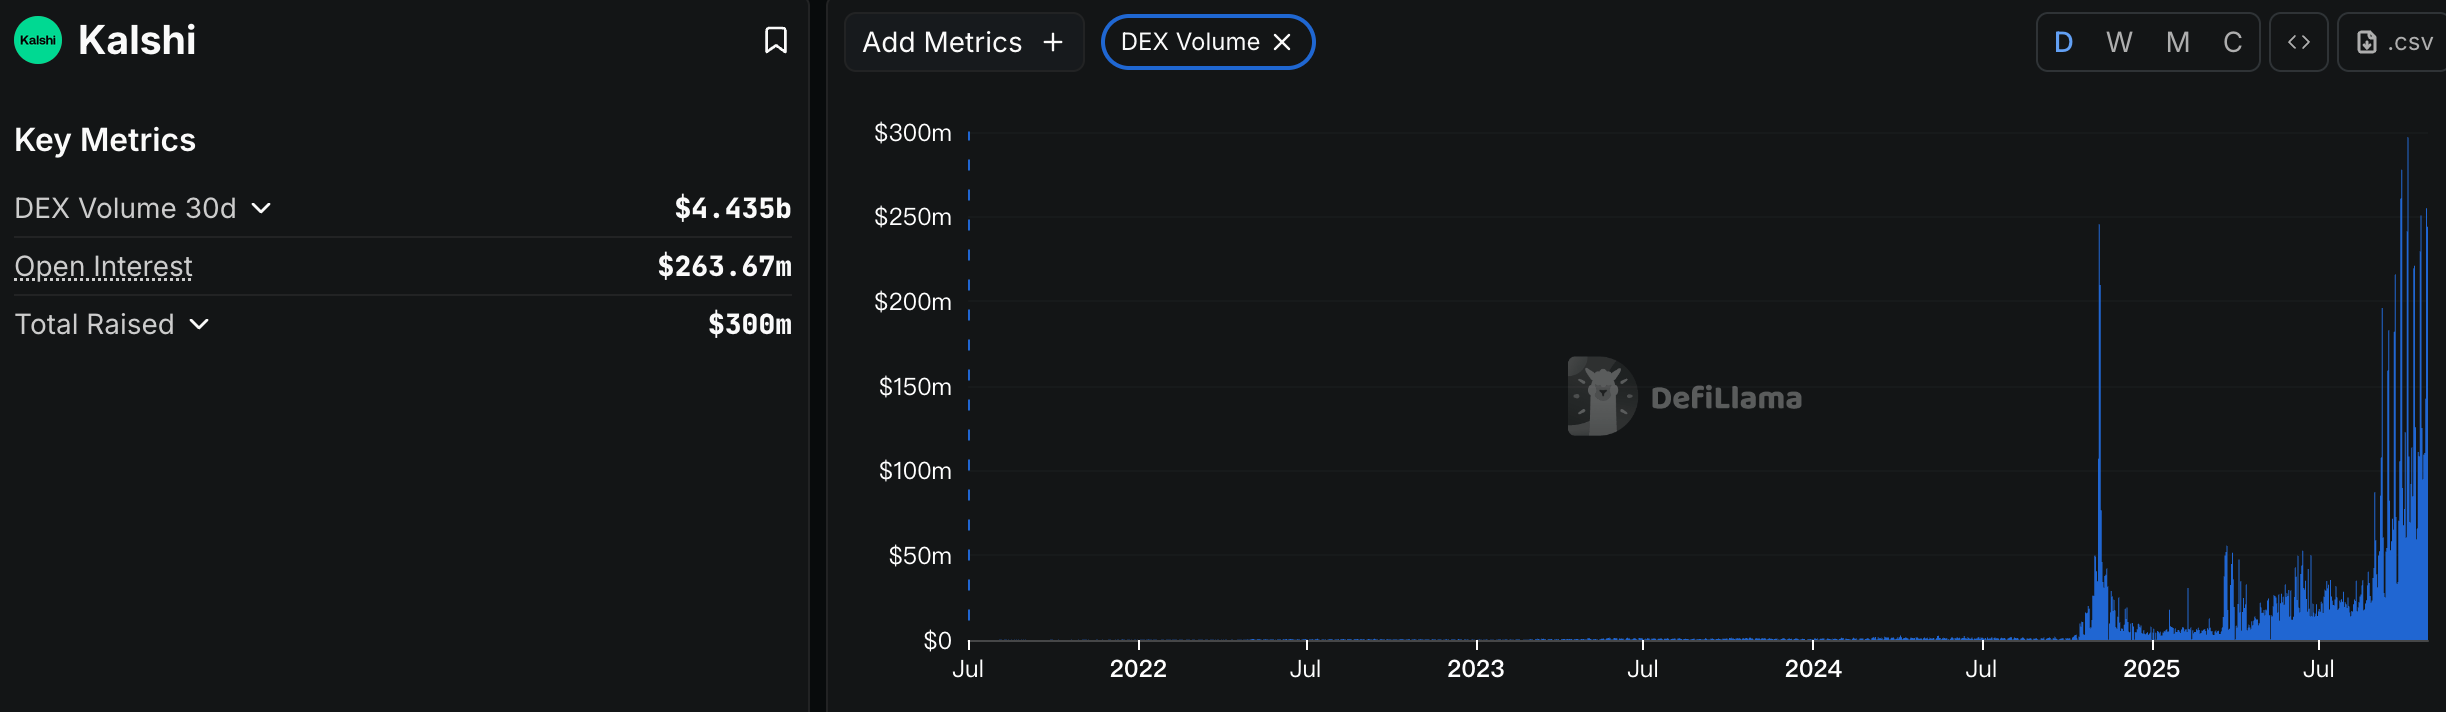The image size is (2446, 712).
Task: Click the $300m total raised value
Action: click(x=750, y=324)
